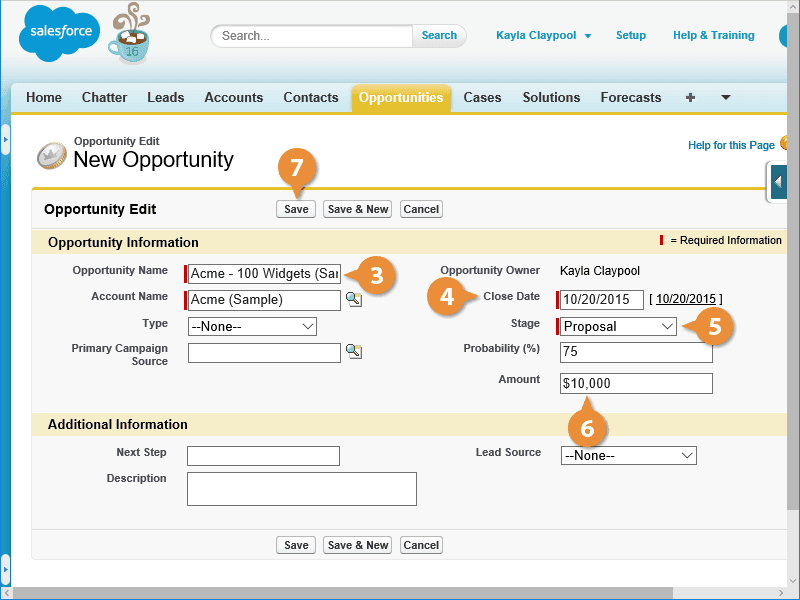Screen dimensions: 800x600
Task: Click the Primary Campaign Source lookup icon
Action: tap(354, 351)
